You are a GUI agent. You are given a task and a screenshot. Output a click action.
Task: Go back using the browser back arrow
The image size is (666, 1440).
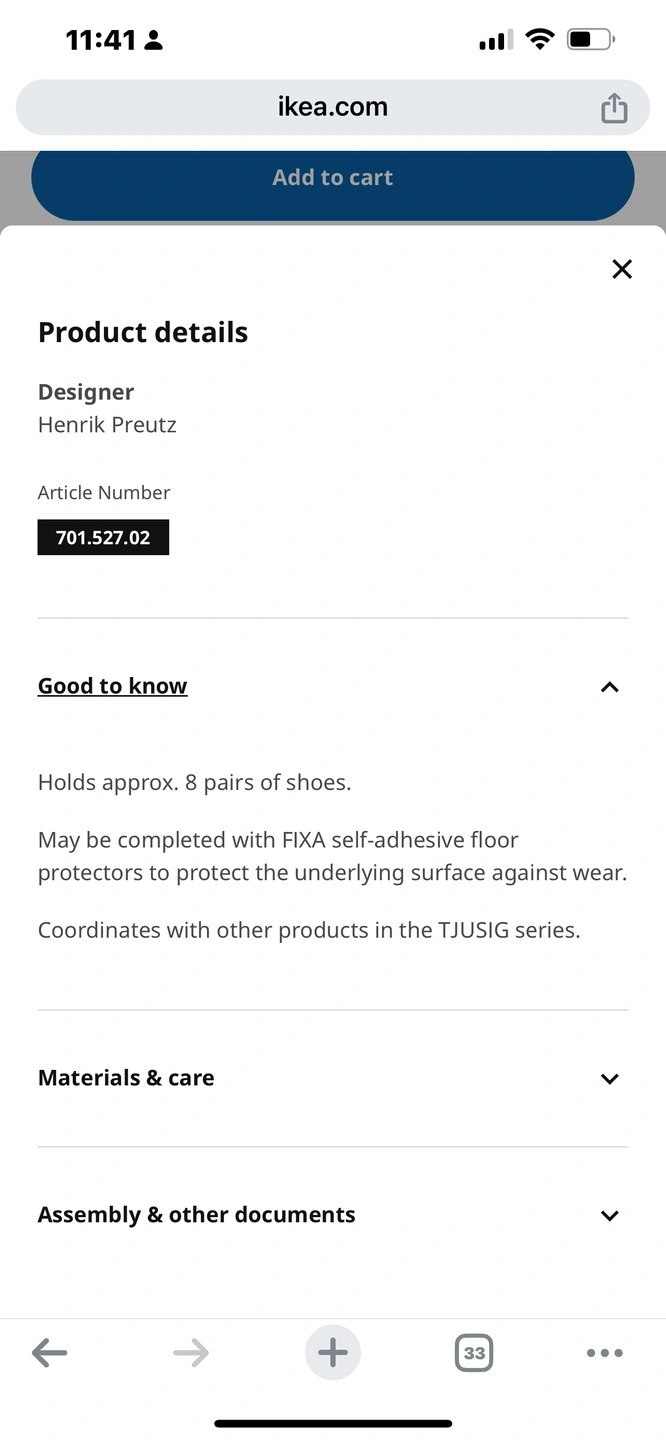49,1353
